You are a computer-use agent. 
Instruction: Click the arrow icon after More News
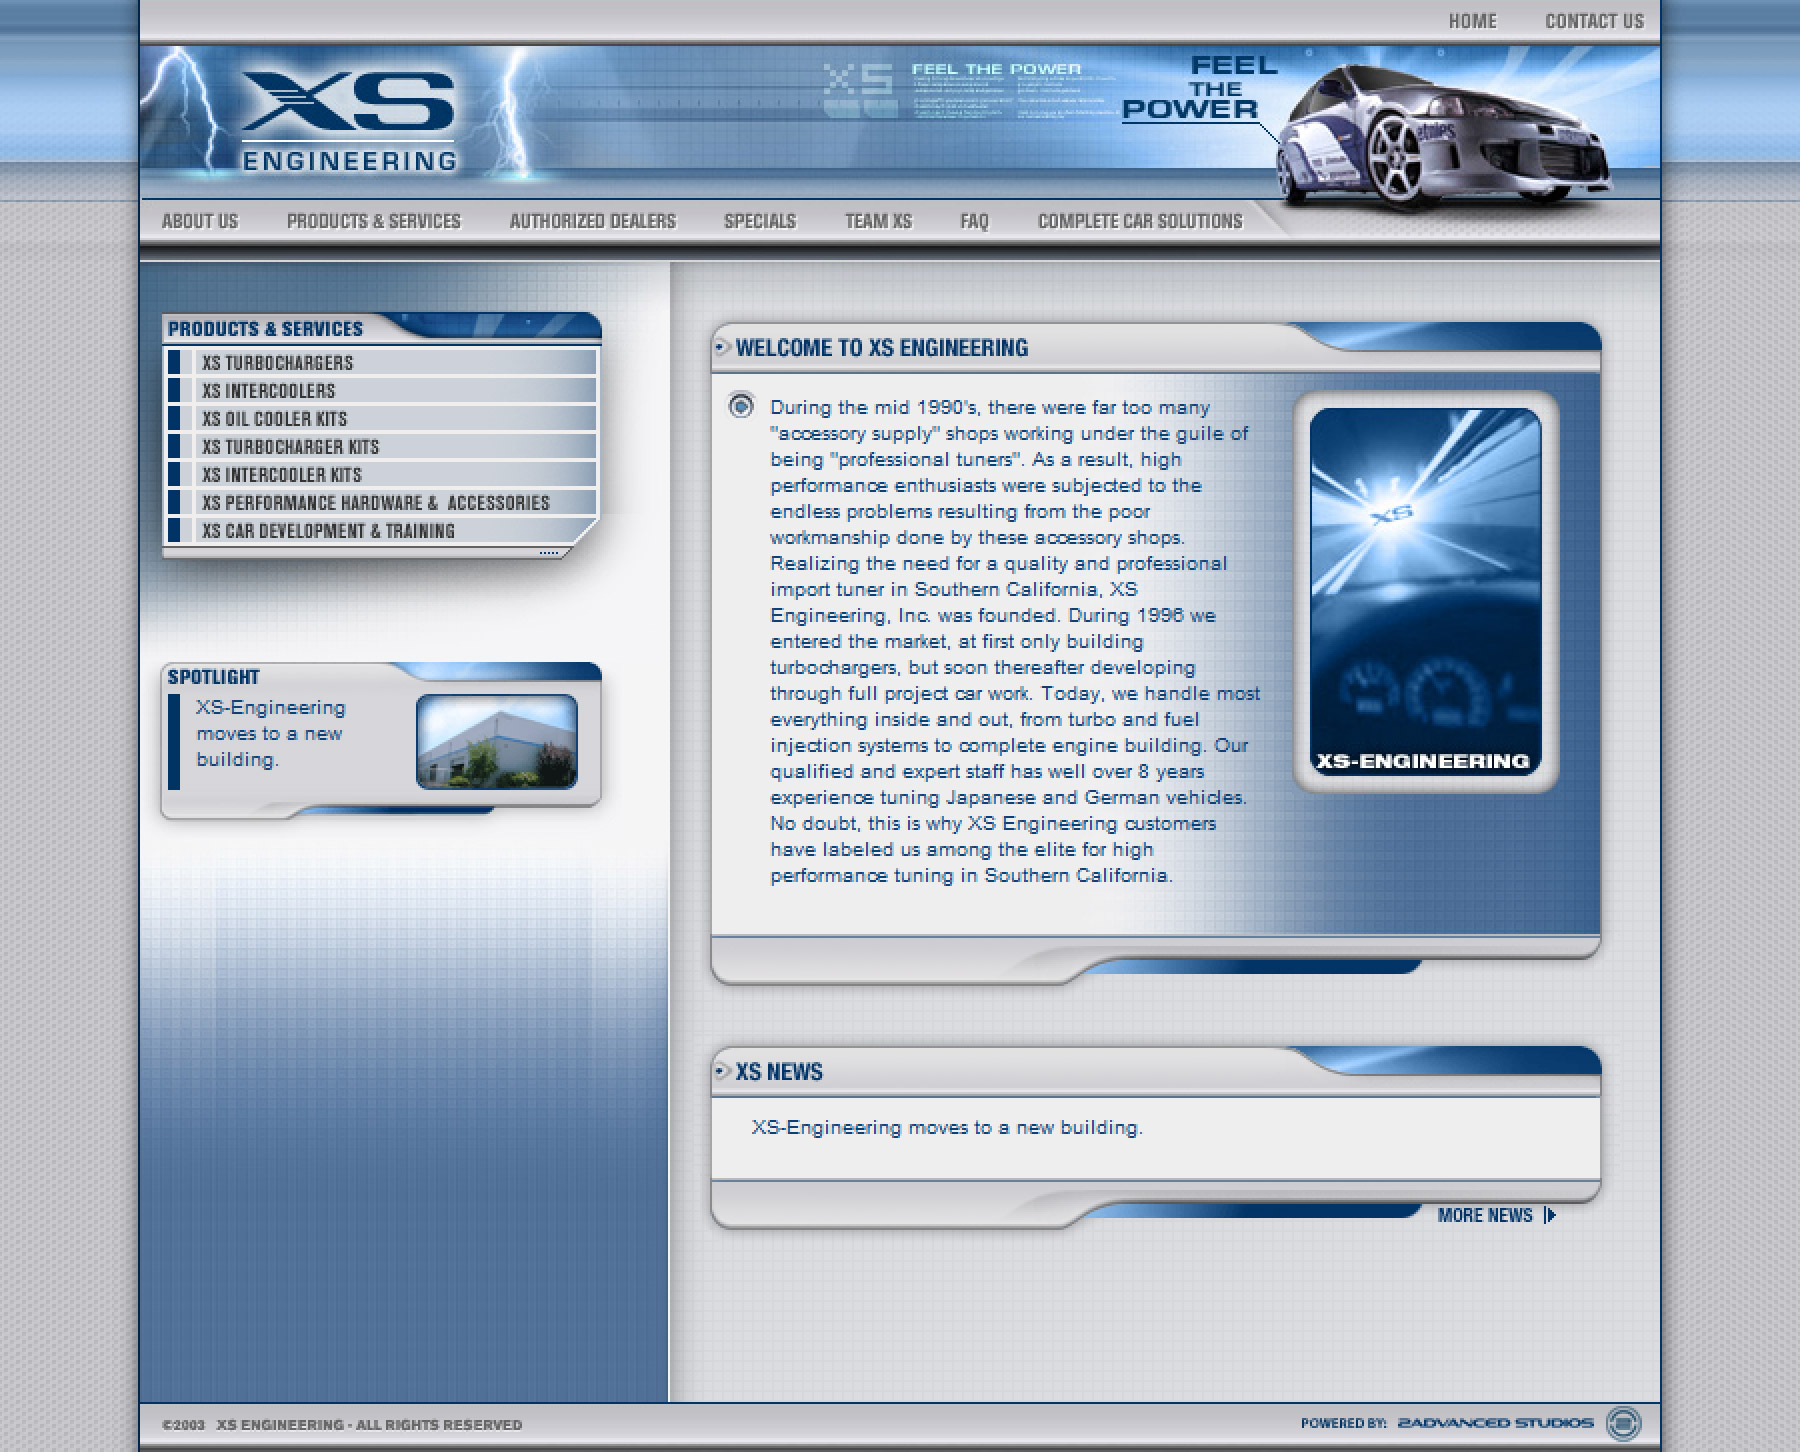pos(1549,1215)
